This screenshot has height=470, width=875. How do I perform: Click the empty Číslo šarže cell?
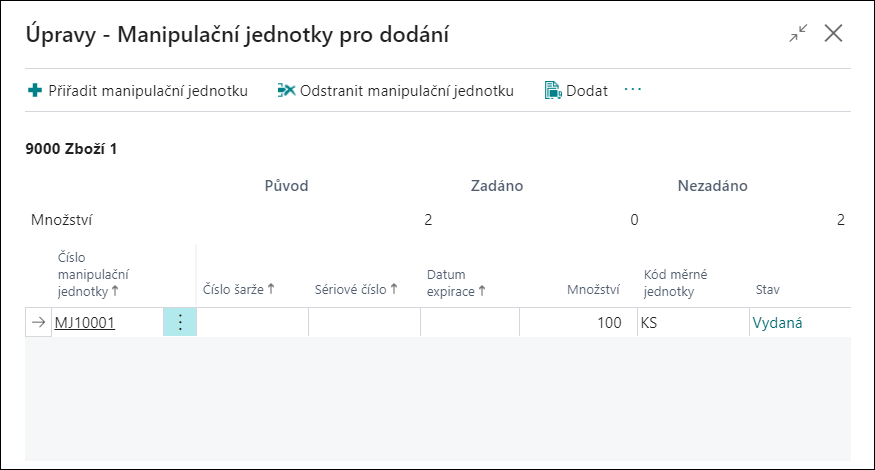click(x=252, y=322)
